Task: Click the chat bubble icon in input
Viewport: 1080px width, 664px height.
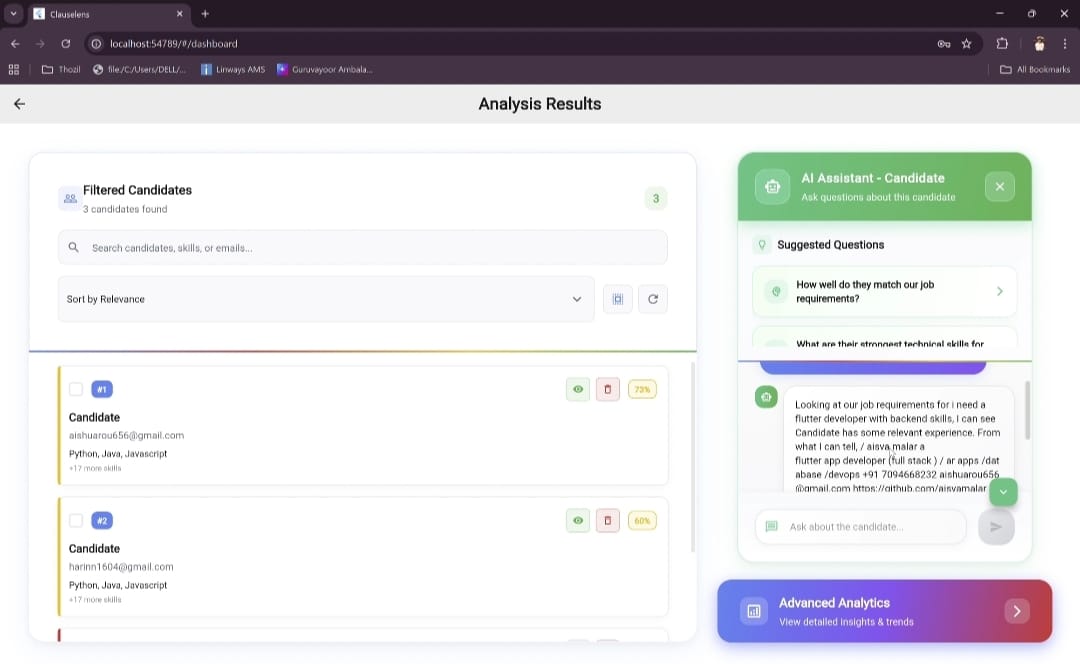Action: pos(771,527)
